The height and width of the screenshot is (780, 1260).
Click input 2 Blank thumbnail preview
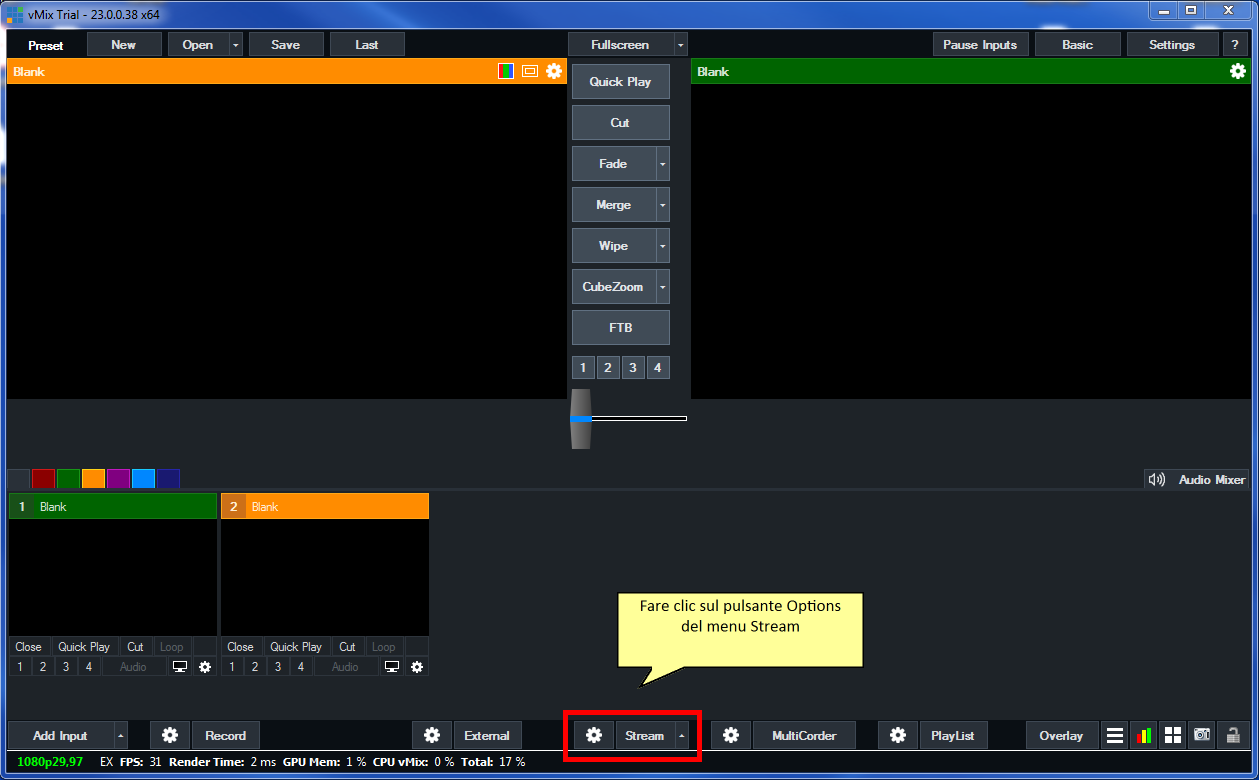(x=325, y=577)
